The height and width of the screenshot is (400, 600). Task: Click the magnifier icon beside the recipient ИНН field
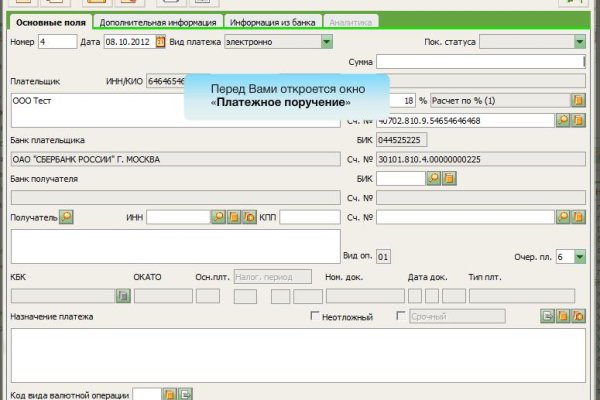click(x=217, y=216)
